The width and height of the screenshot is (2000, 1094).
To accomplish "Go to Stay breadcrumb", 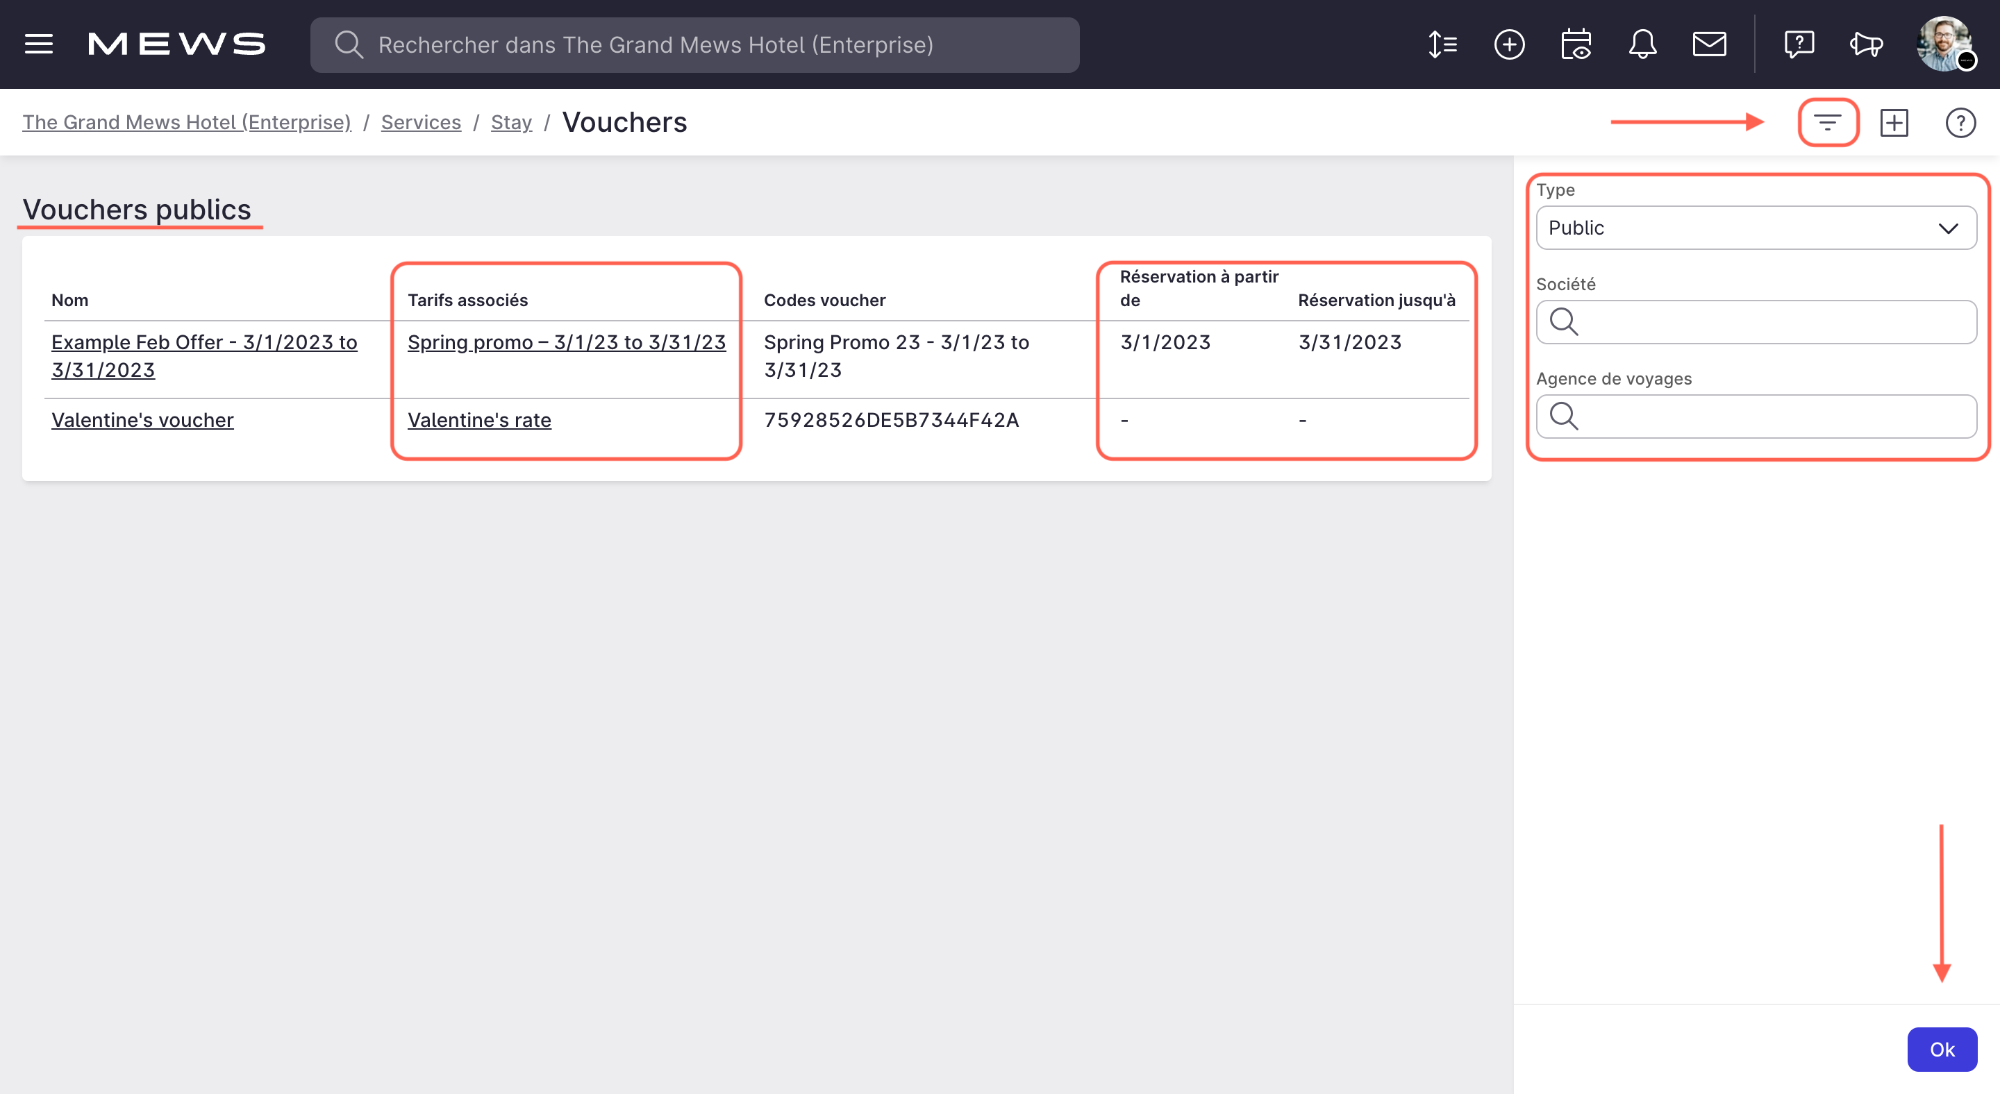I will pyautogui.click(x=511, y=122).
